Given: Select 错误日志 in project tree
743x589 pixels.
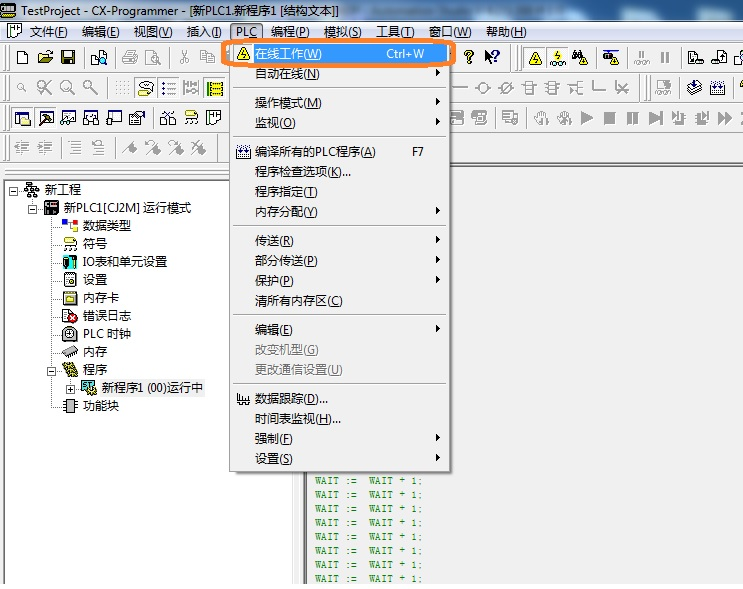Looking at the screenshot, I should tap(107, 316).
